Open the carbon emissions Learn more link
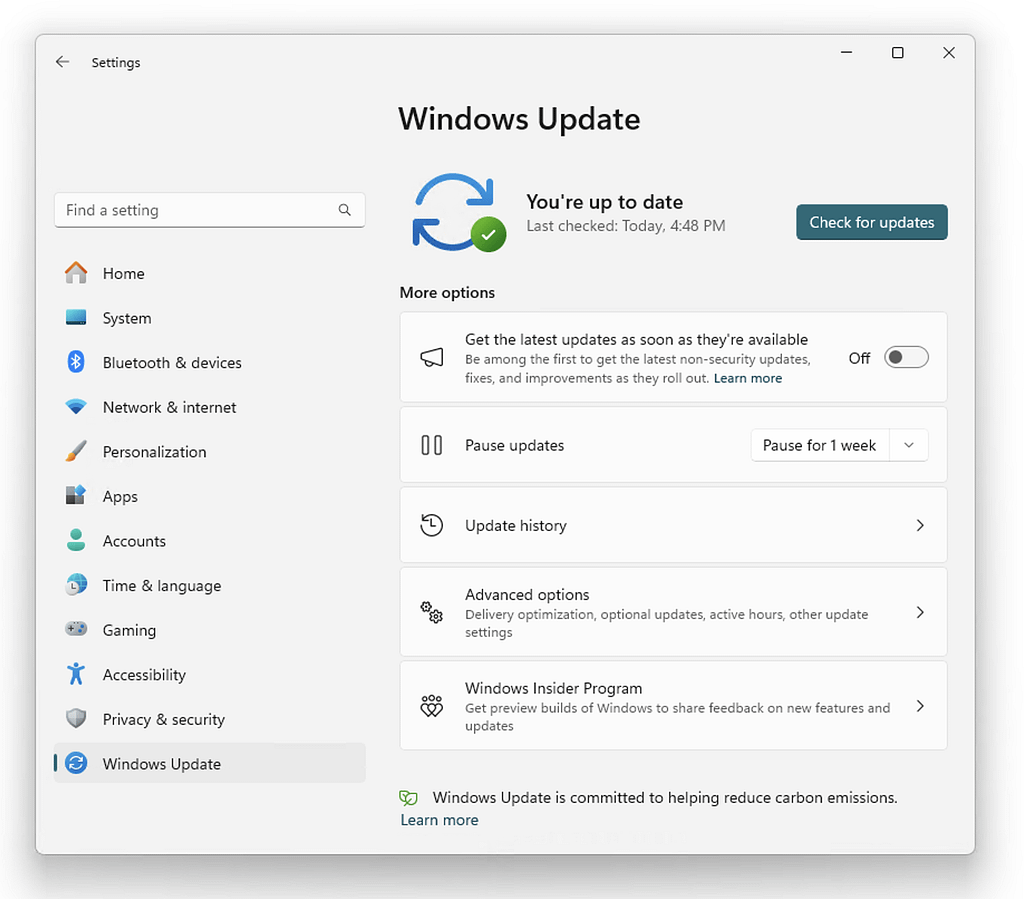Image resolution: width=1024 pixels, height=899 pixels. pyautogui.click(x=439, y=819)
